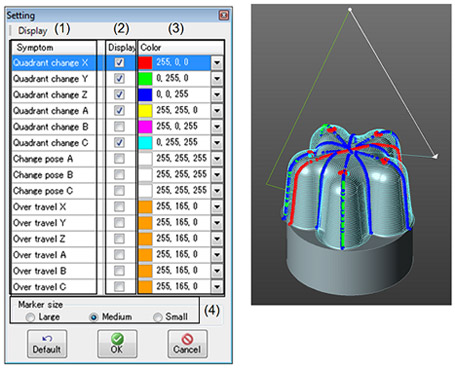The width and height of the screenshot is (455, 370).
Task: Open color dropdown for Over travel X
Action: pyautogui.click(x=217, y=206)
